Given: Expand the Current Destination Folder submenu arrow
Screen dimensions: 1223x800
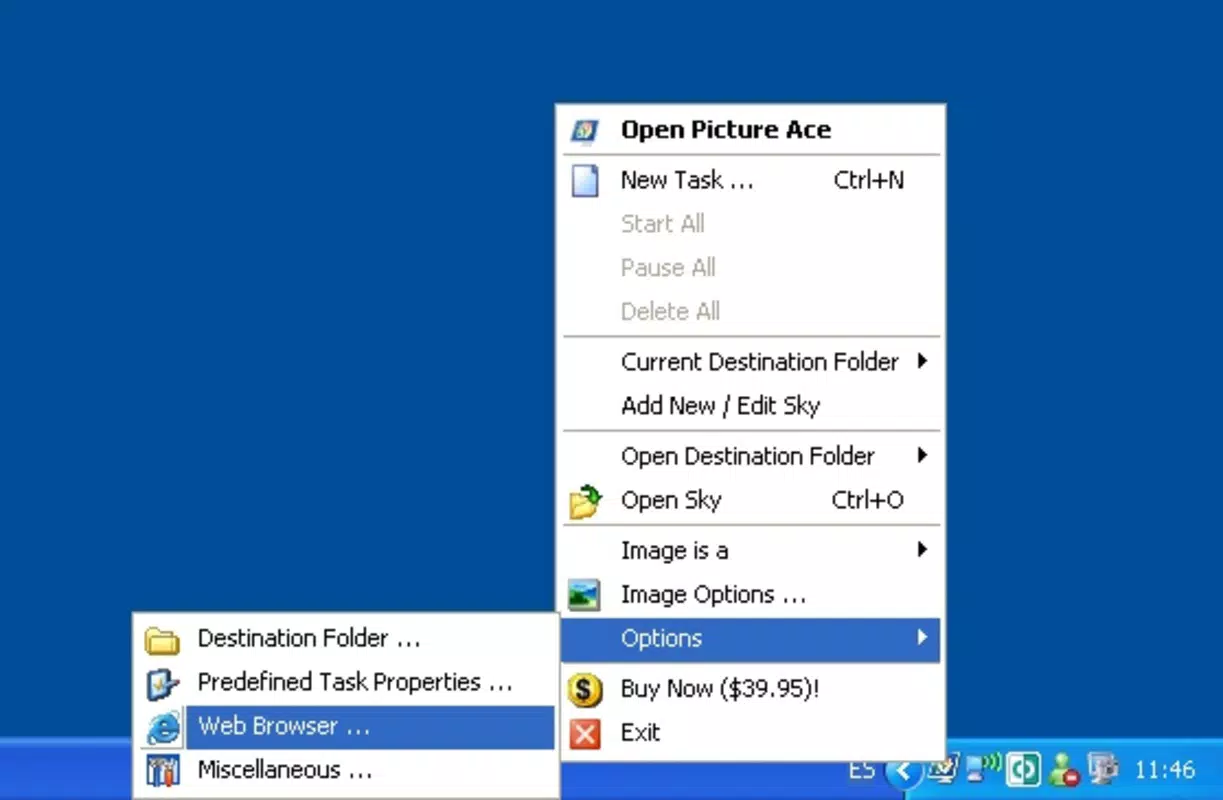Looking at the screenshot, I should point(922,362).
